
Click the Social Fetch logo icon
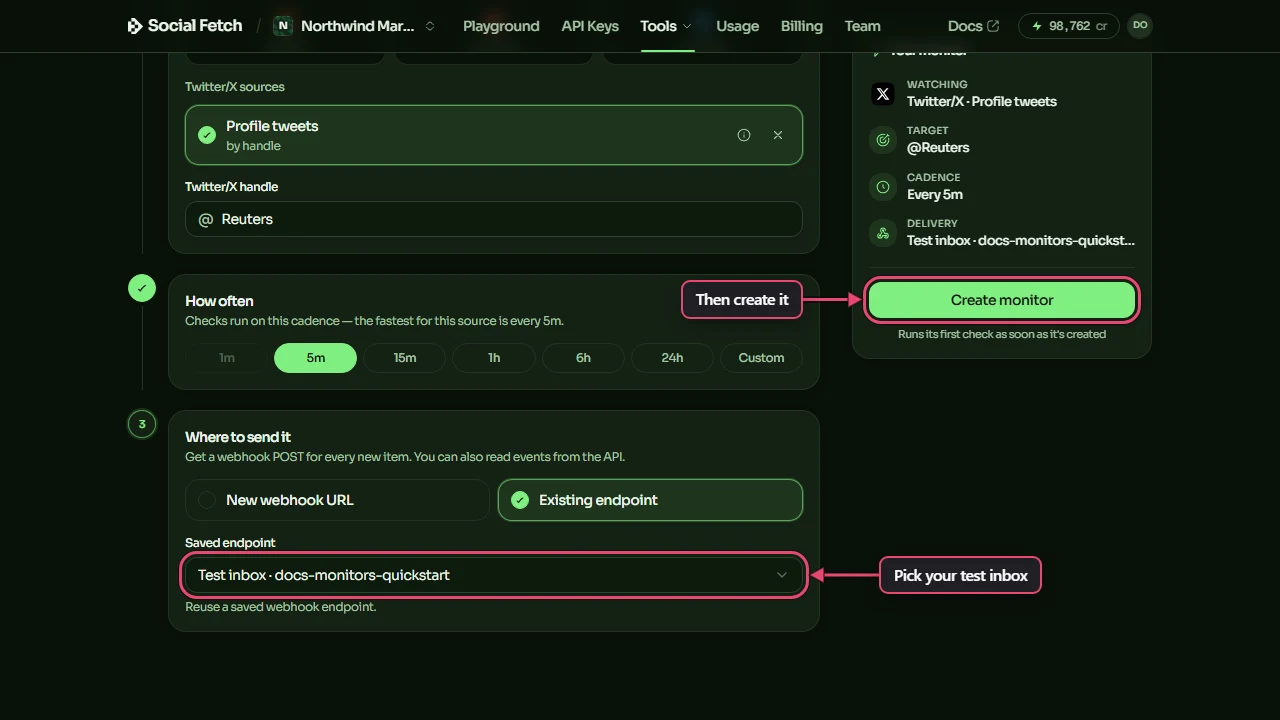pos(135,26)
